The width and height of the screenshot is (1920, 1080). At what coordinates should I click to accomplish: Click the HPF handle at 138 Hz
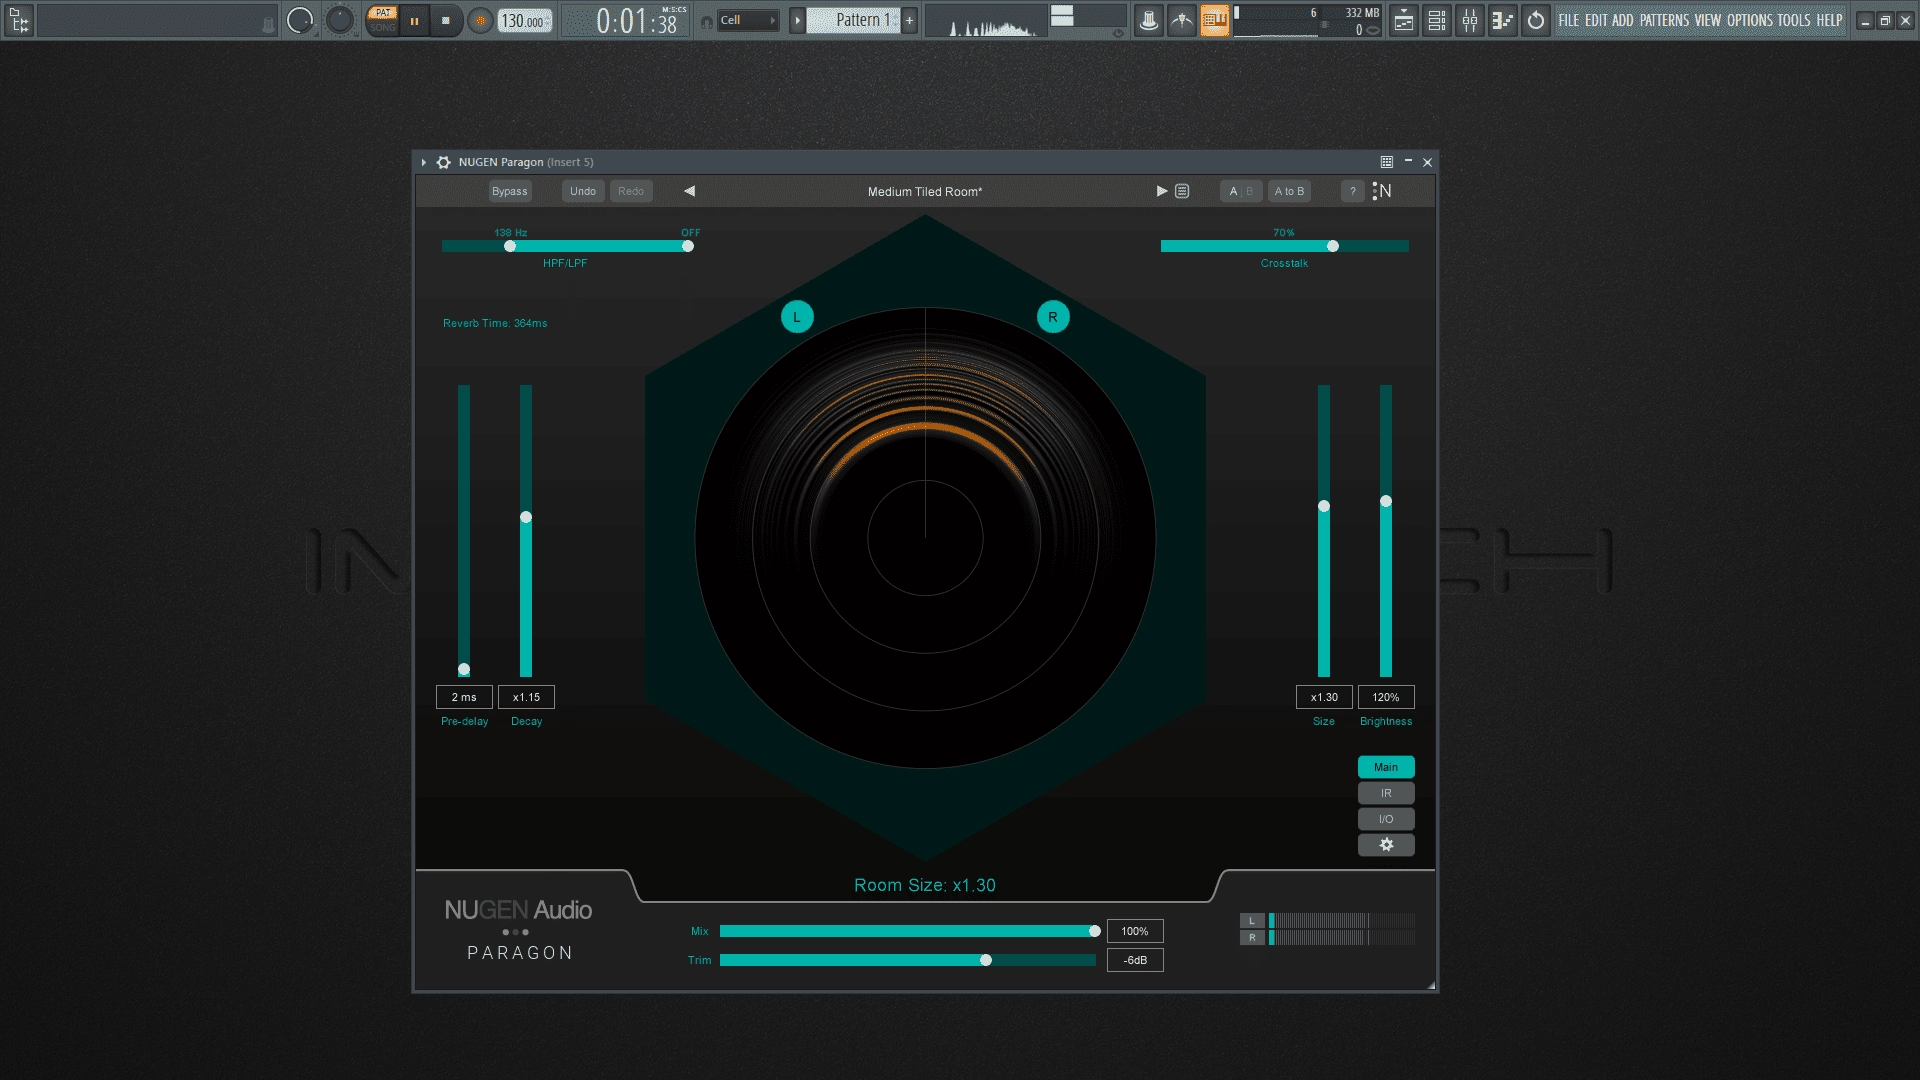click(510, 246)
